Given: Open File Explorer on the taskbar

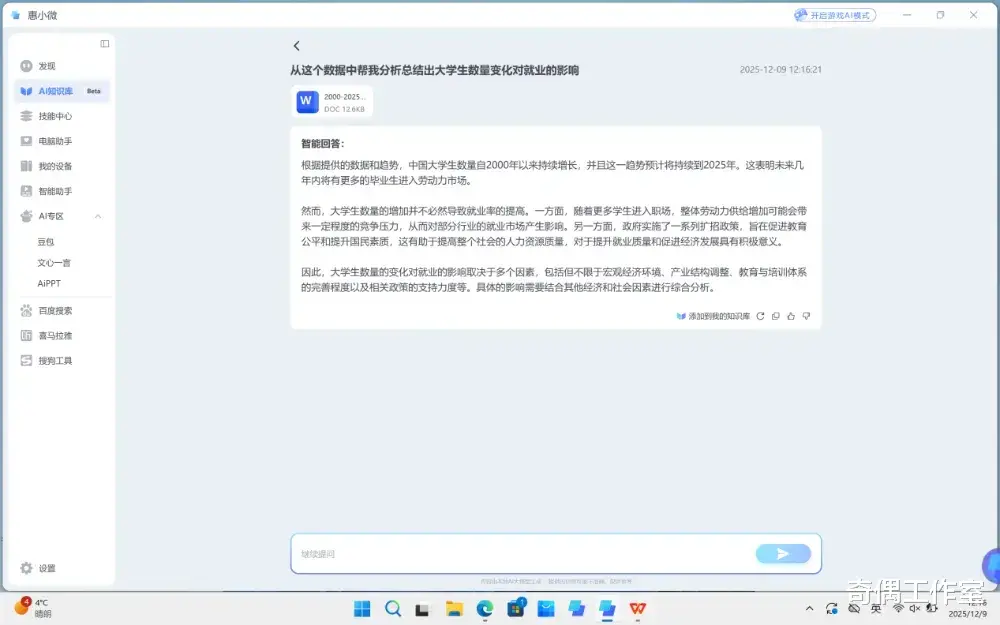Looking at the screenshot, I should (x=454, y=609).
